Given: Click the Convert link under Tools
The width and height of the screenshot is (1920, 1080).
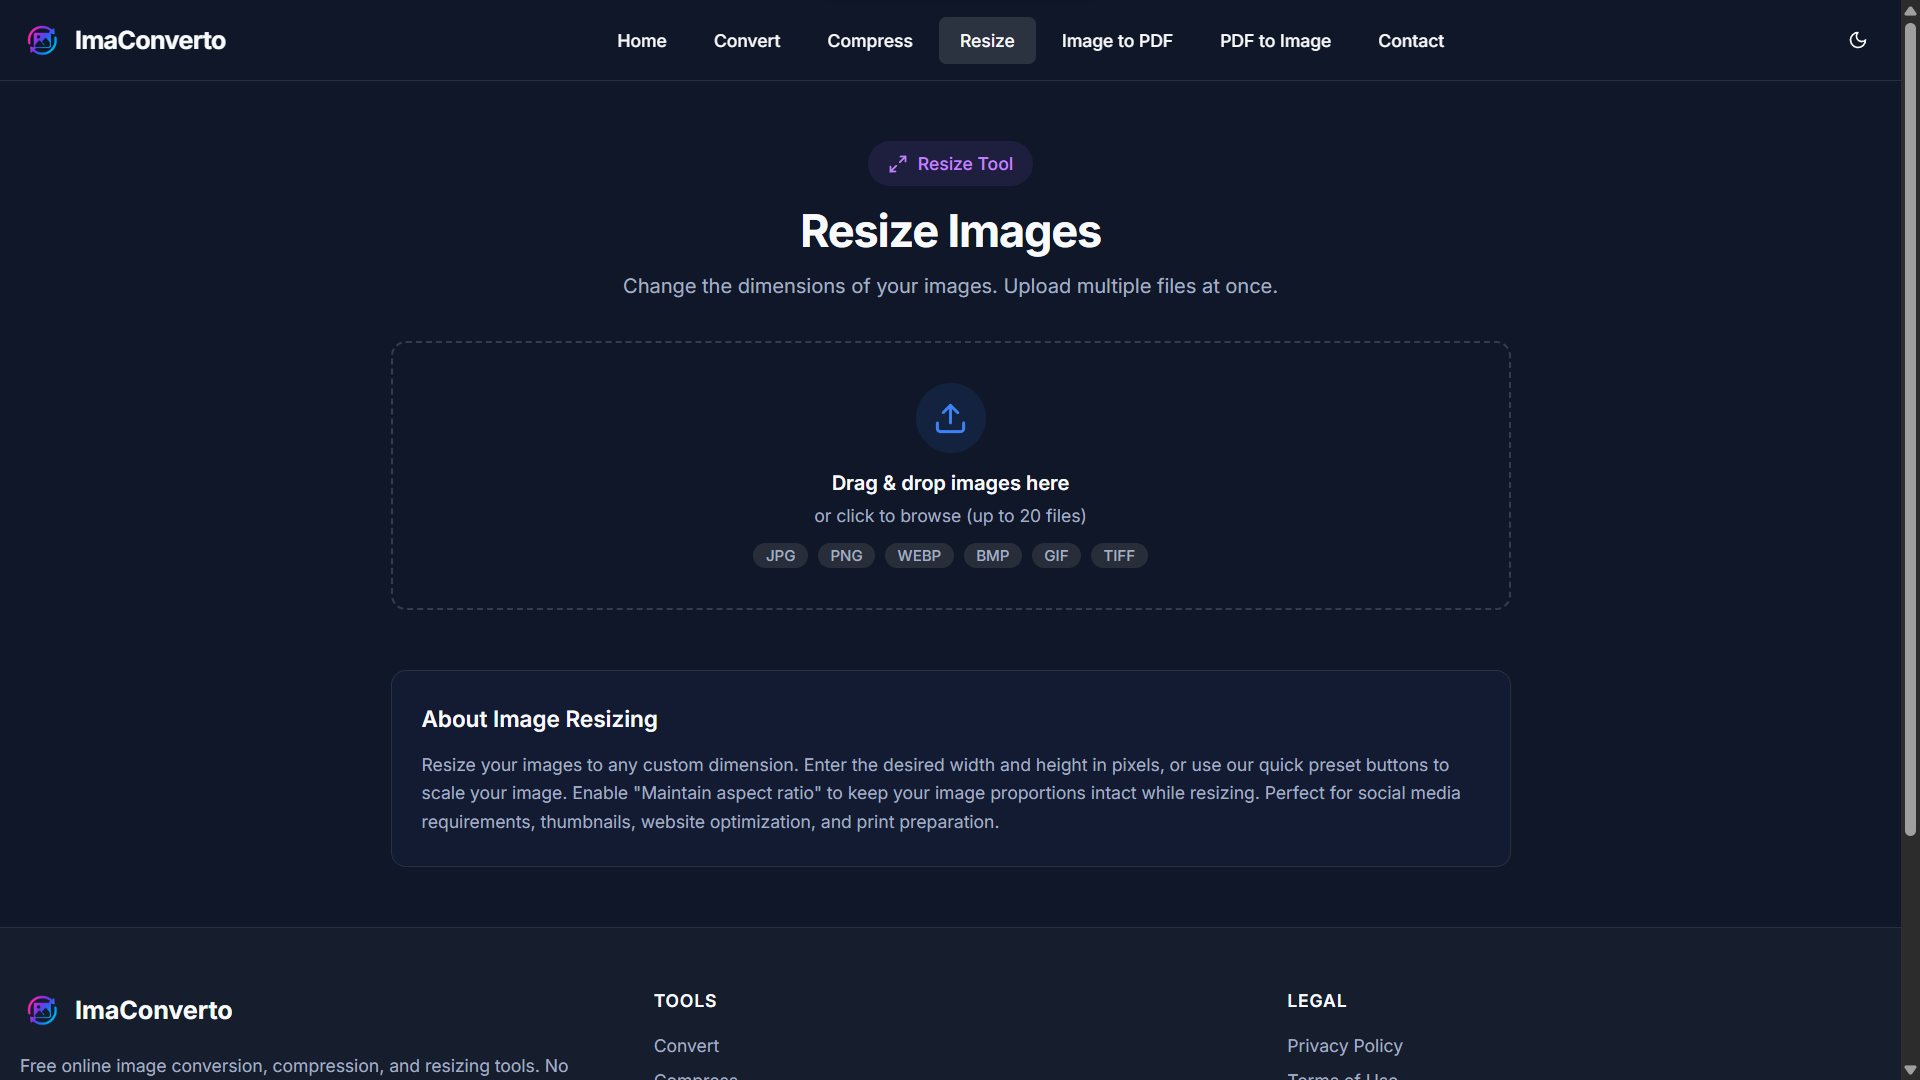Looking at the screenshot, I should (686, 1045).
